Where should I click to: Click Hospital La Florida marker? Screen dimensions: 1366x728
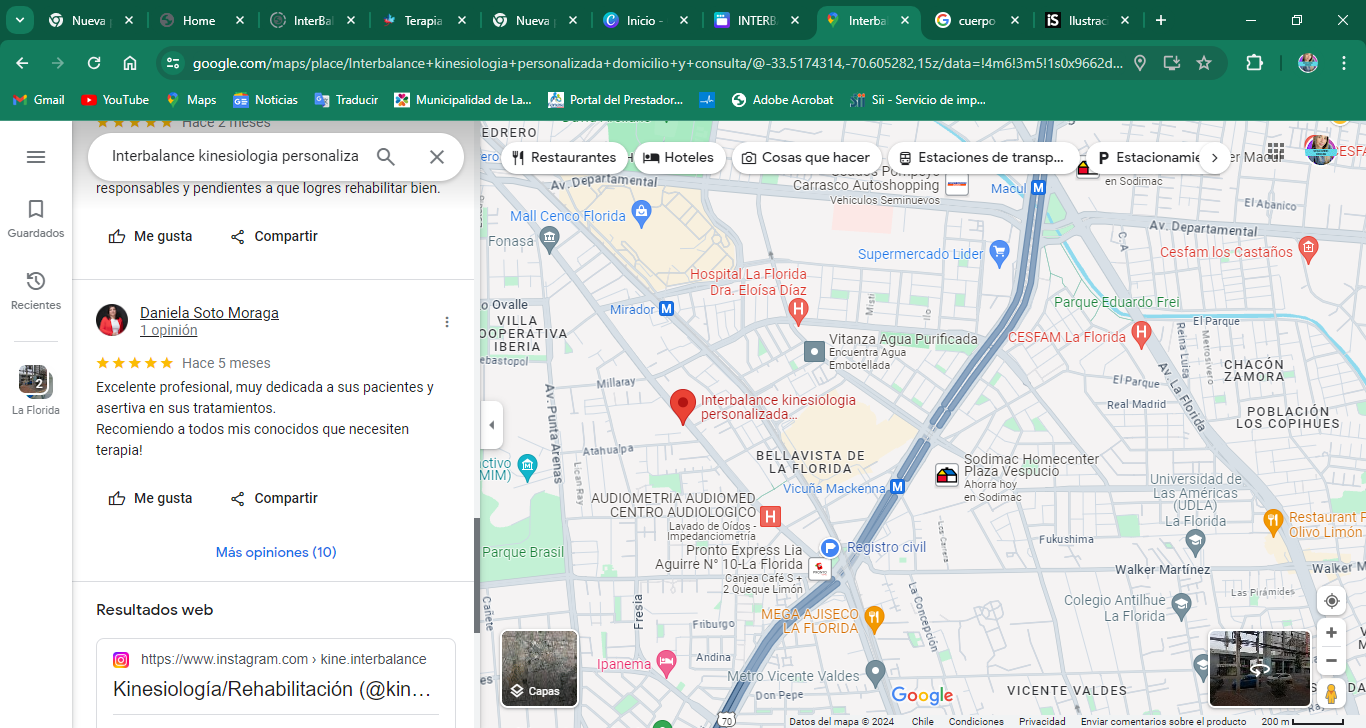[798, 312]
